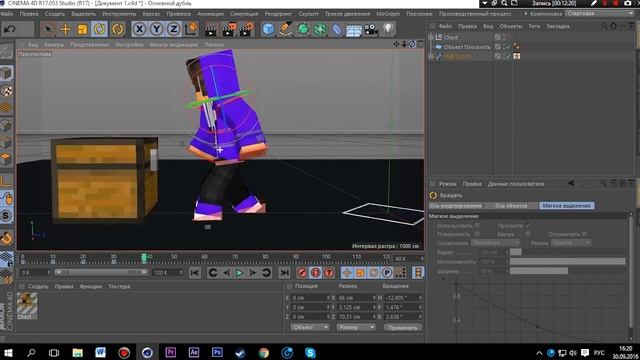
Task: Click Render to Picture Viewer icon
Action: click(229, 29)
